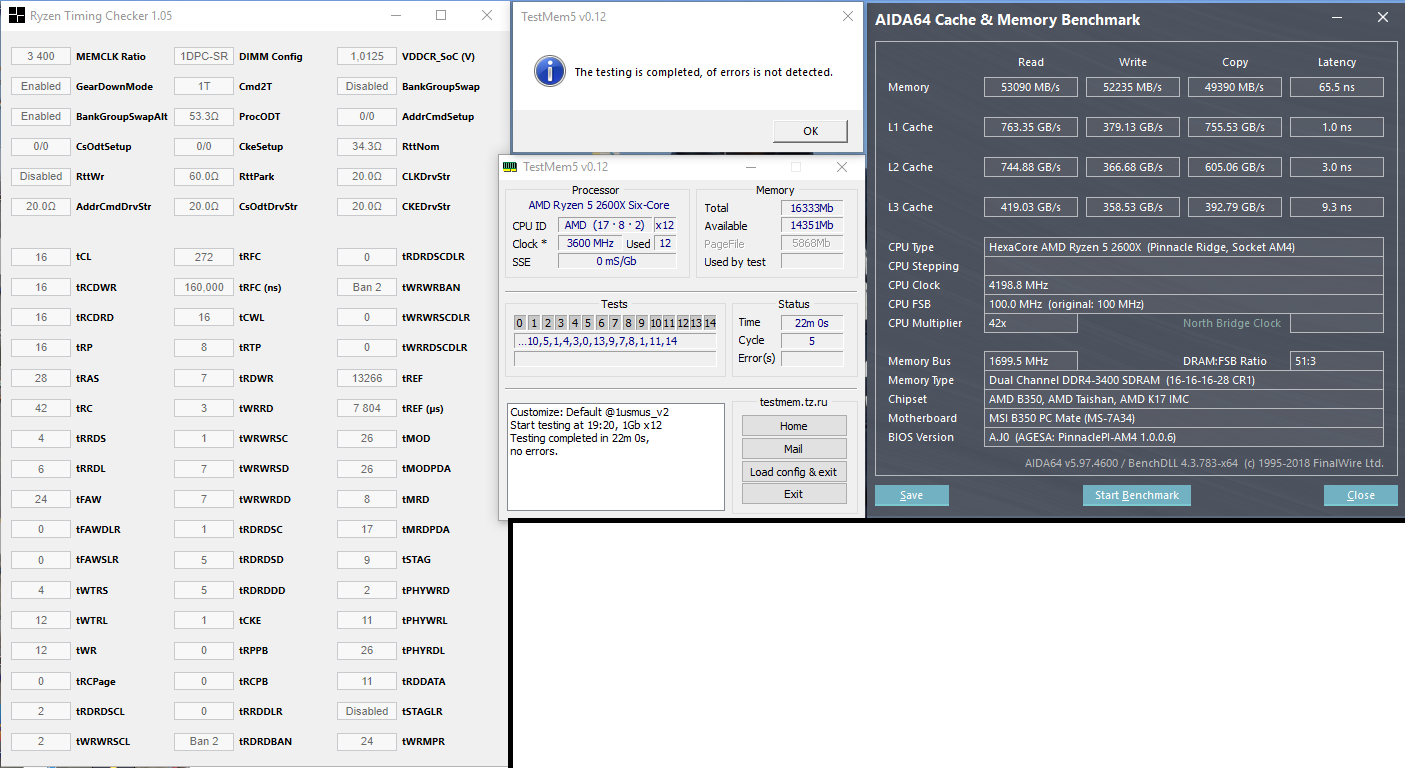Click the VDDCR_SoC voltage field

click(367, 56)
